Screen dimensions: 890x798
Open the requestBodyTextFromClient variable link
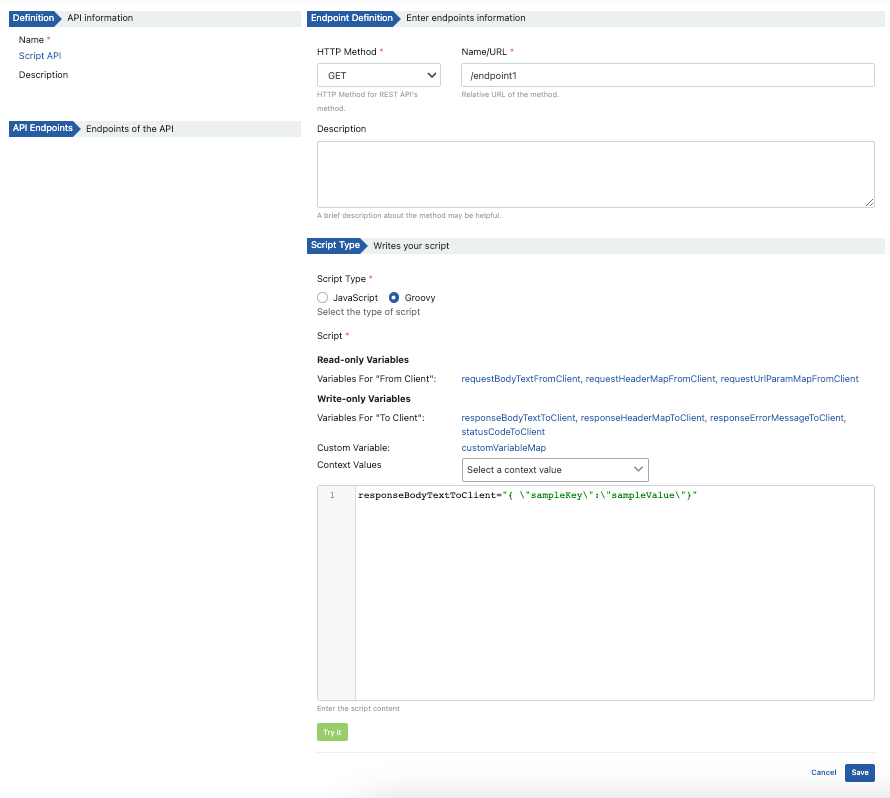pos(518,378)
